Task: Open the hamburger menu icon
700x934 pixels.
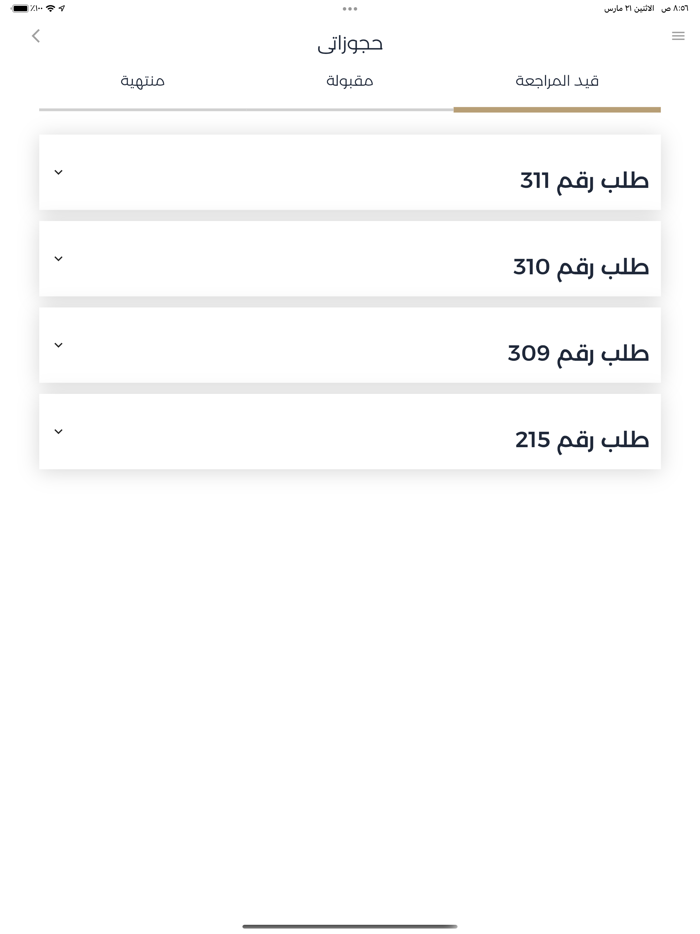Action: 678,35
